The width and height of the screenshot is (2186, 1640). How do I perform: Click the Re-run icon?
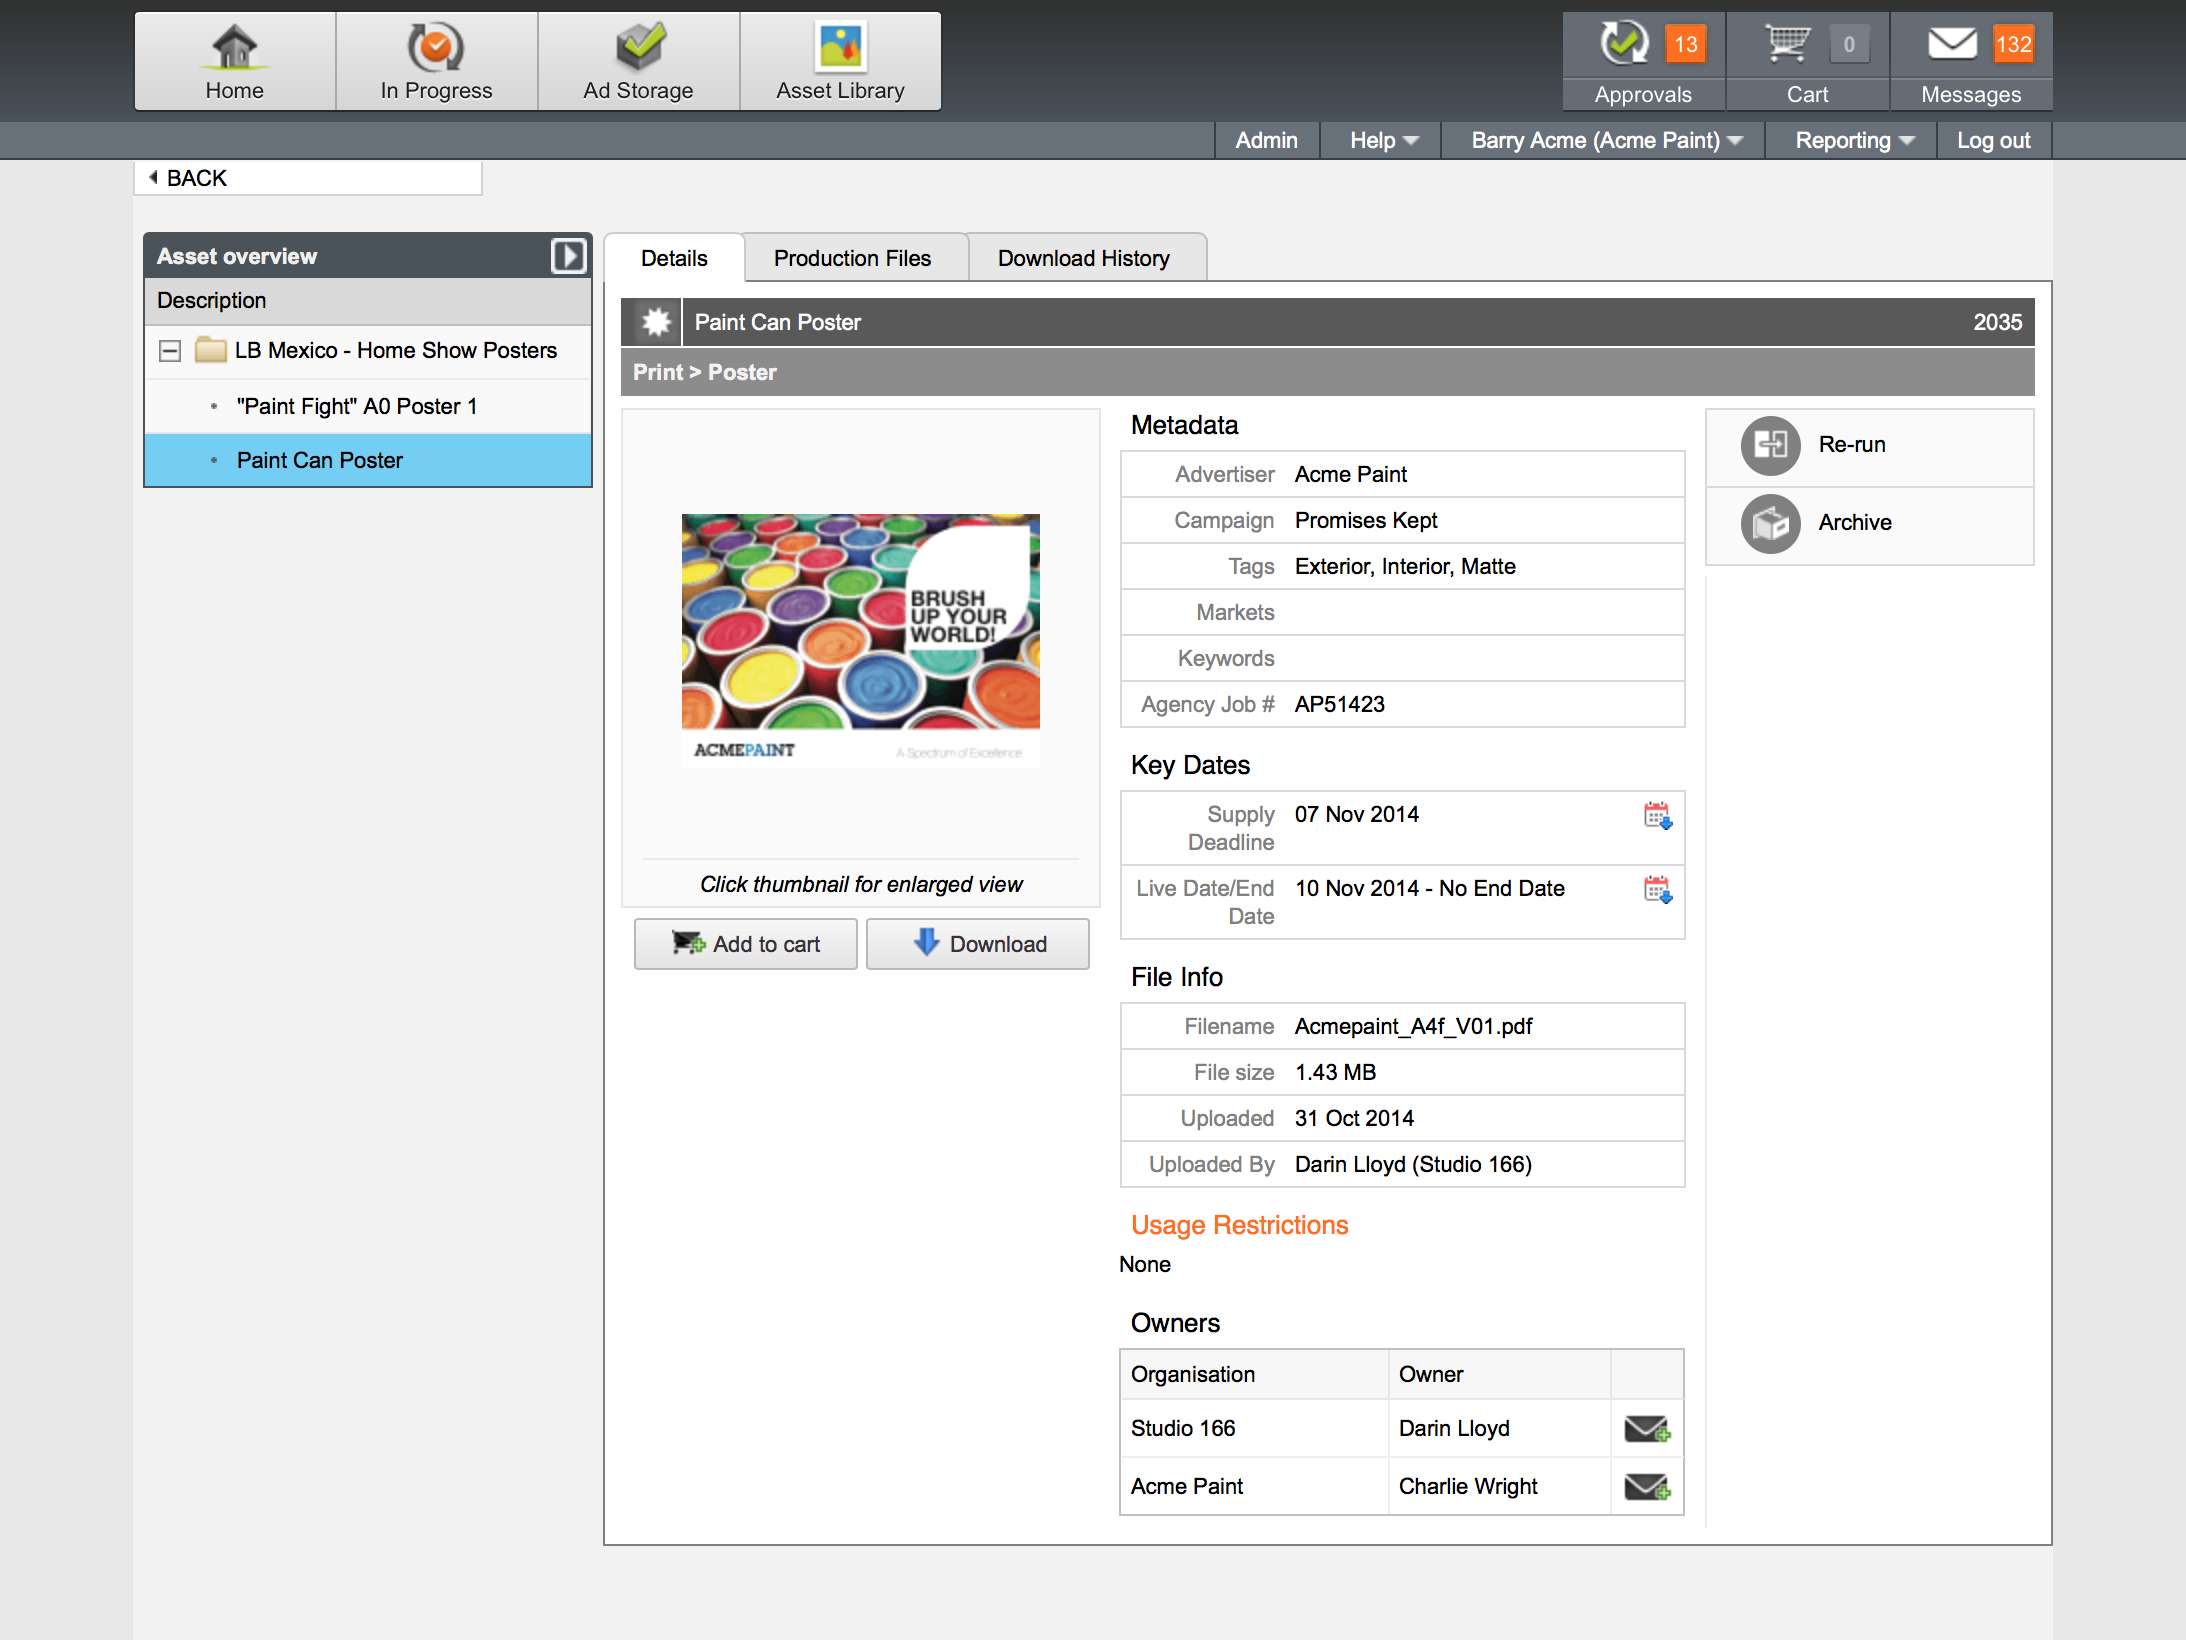(x=1770, y=445)
